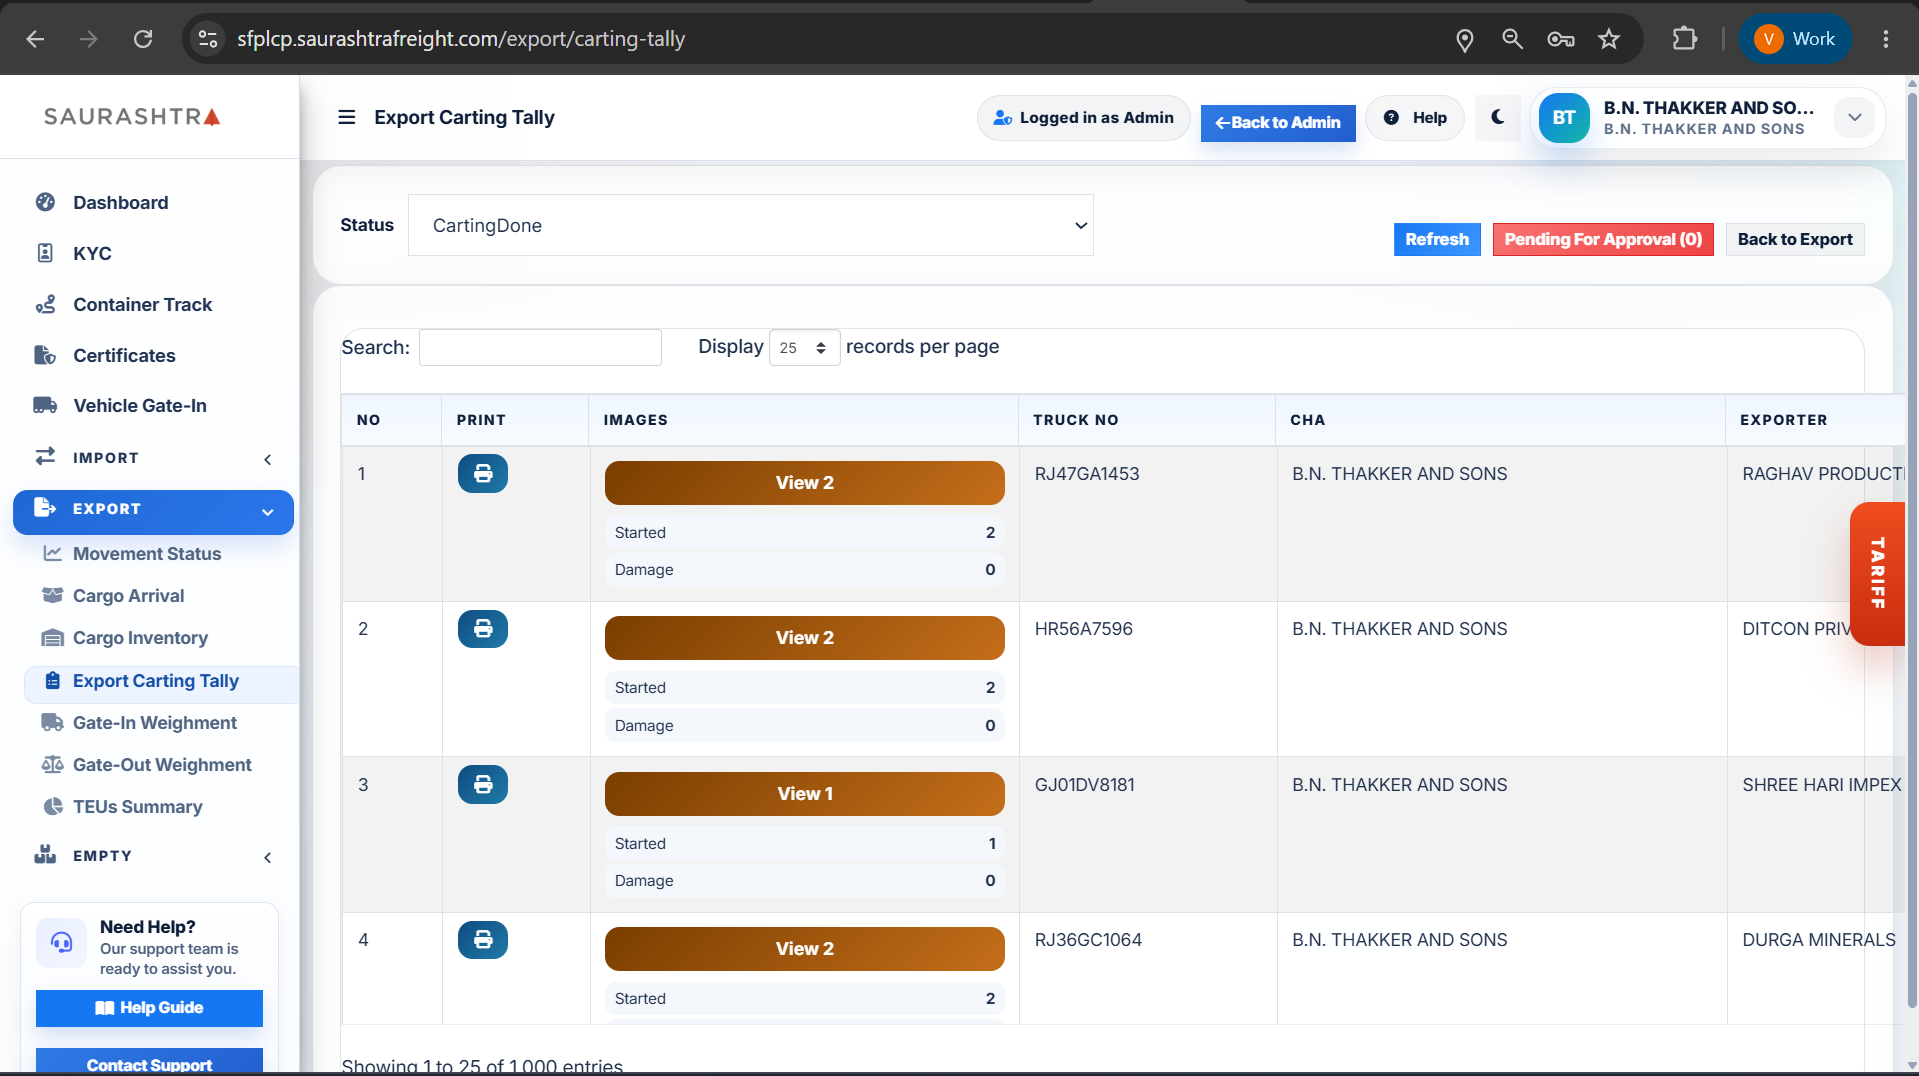This screenshot has width=1919, height=1076.
Task: Open Vehicle Gate-In in sidebar
Action: click(140, 406)
